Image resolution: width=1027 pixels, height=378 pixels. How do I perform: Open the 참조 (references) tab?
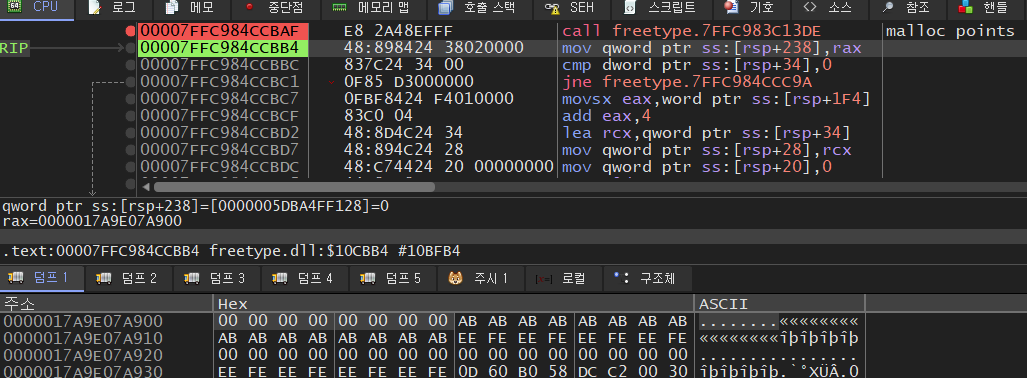point(907,8)
